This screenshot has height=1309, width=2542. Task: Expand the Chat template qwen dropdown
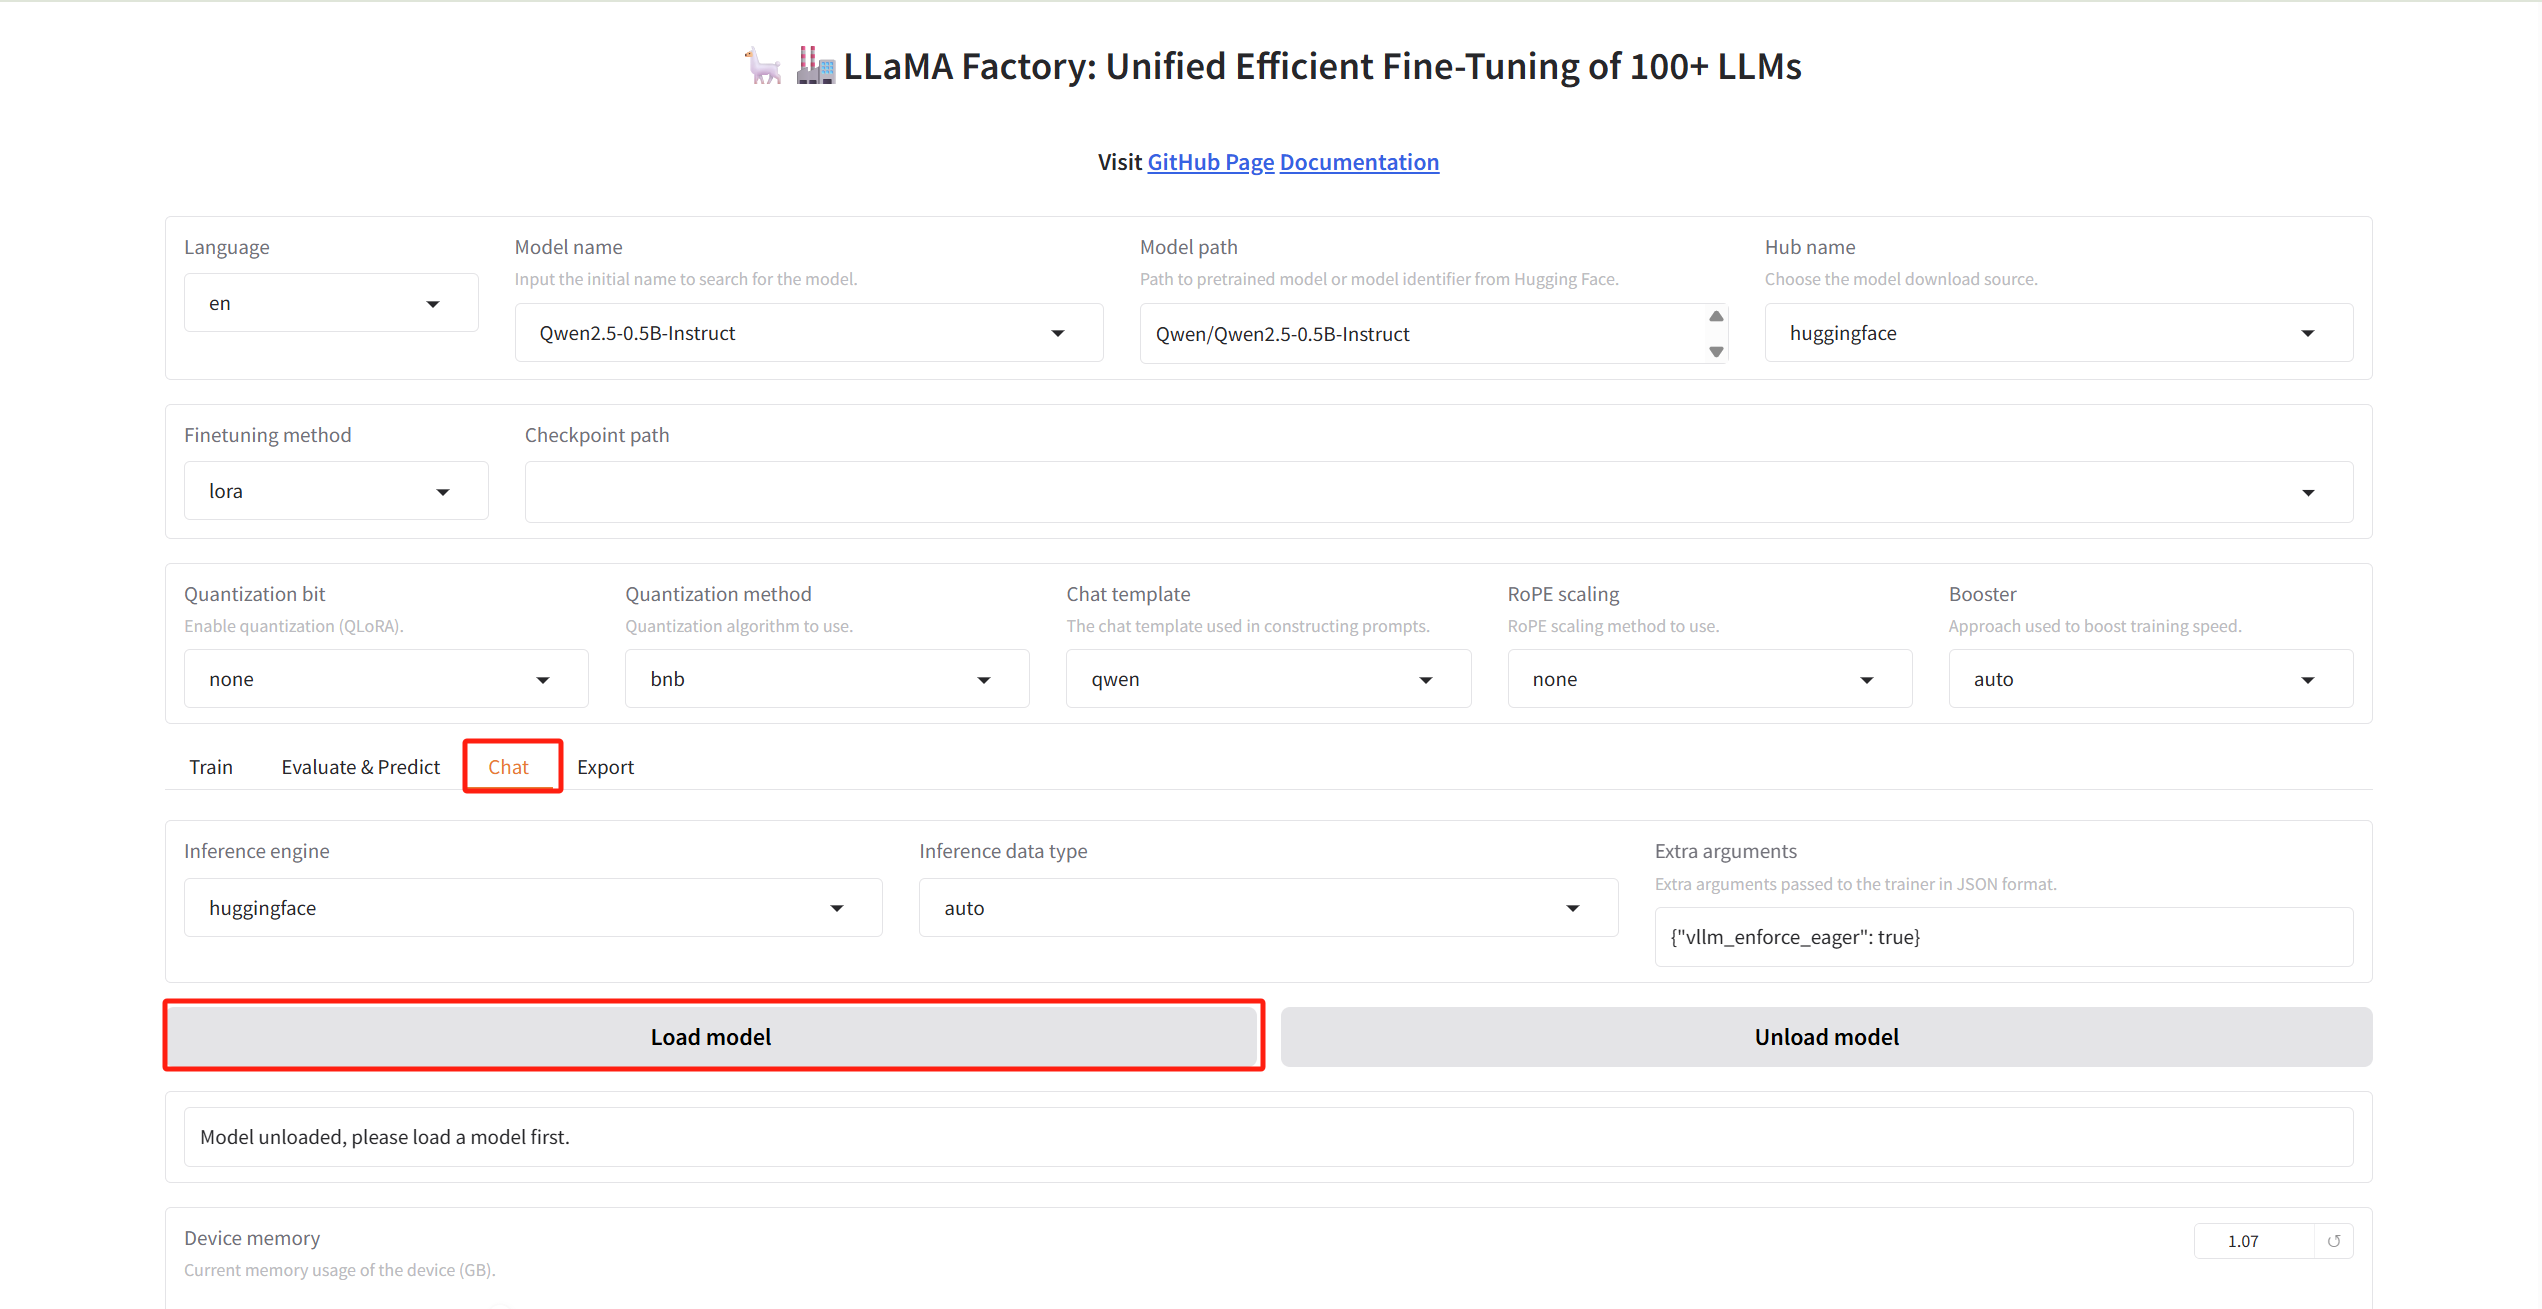pyautogui.click(x=1425, y=680)
